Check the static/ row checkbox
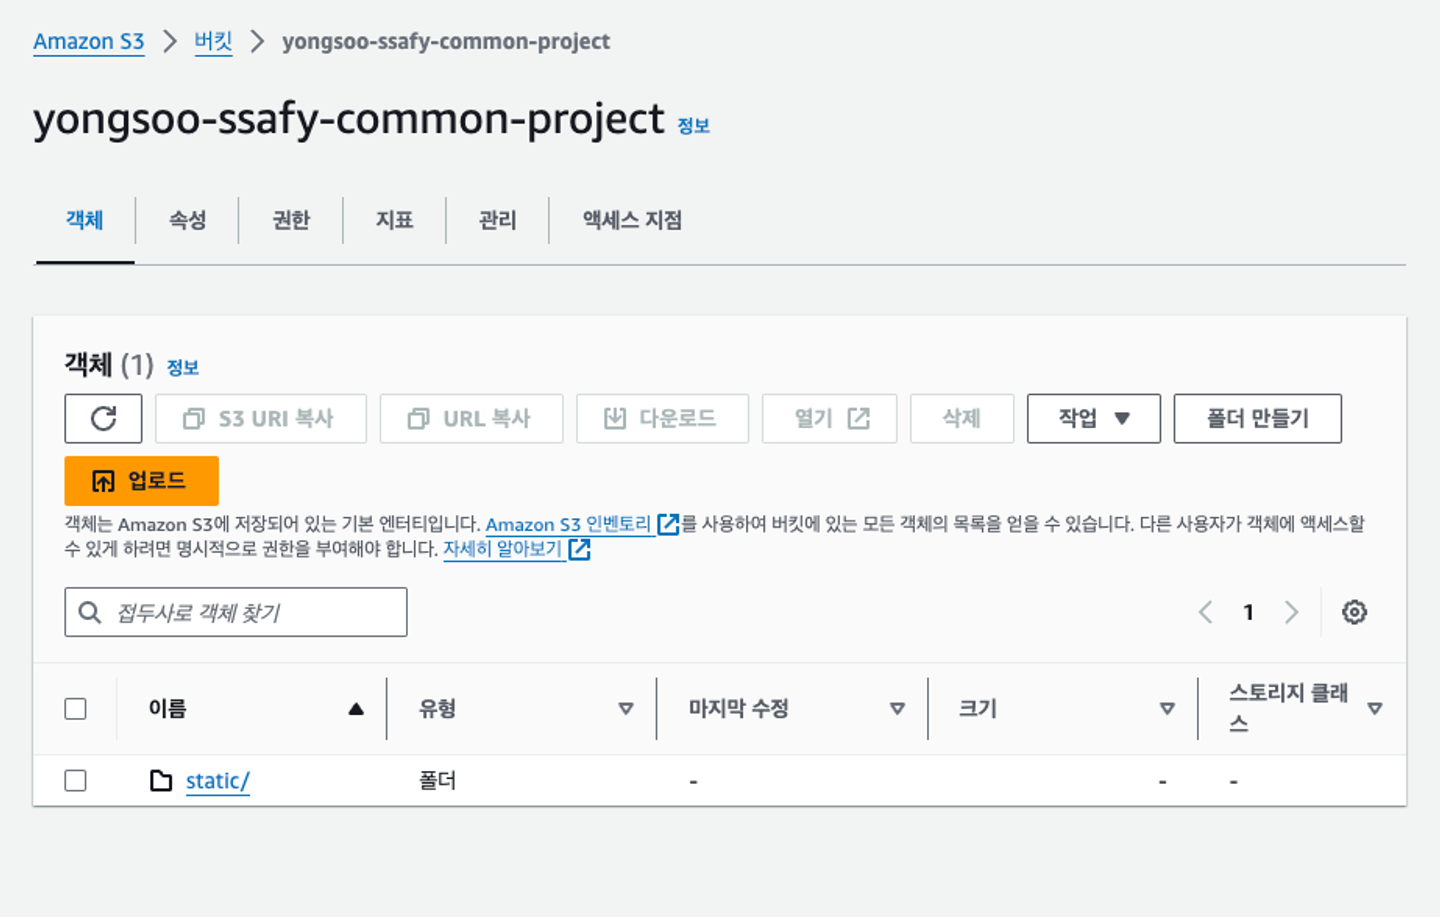 pyautogui.click(x=75, y=780)
